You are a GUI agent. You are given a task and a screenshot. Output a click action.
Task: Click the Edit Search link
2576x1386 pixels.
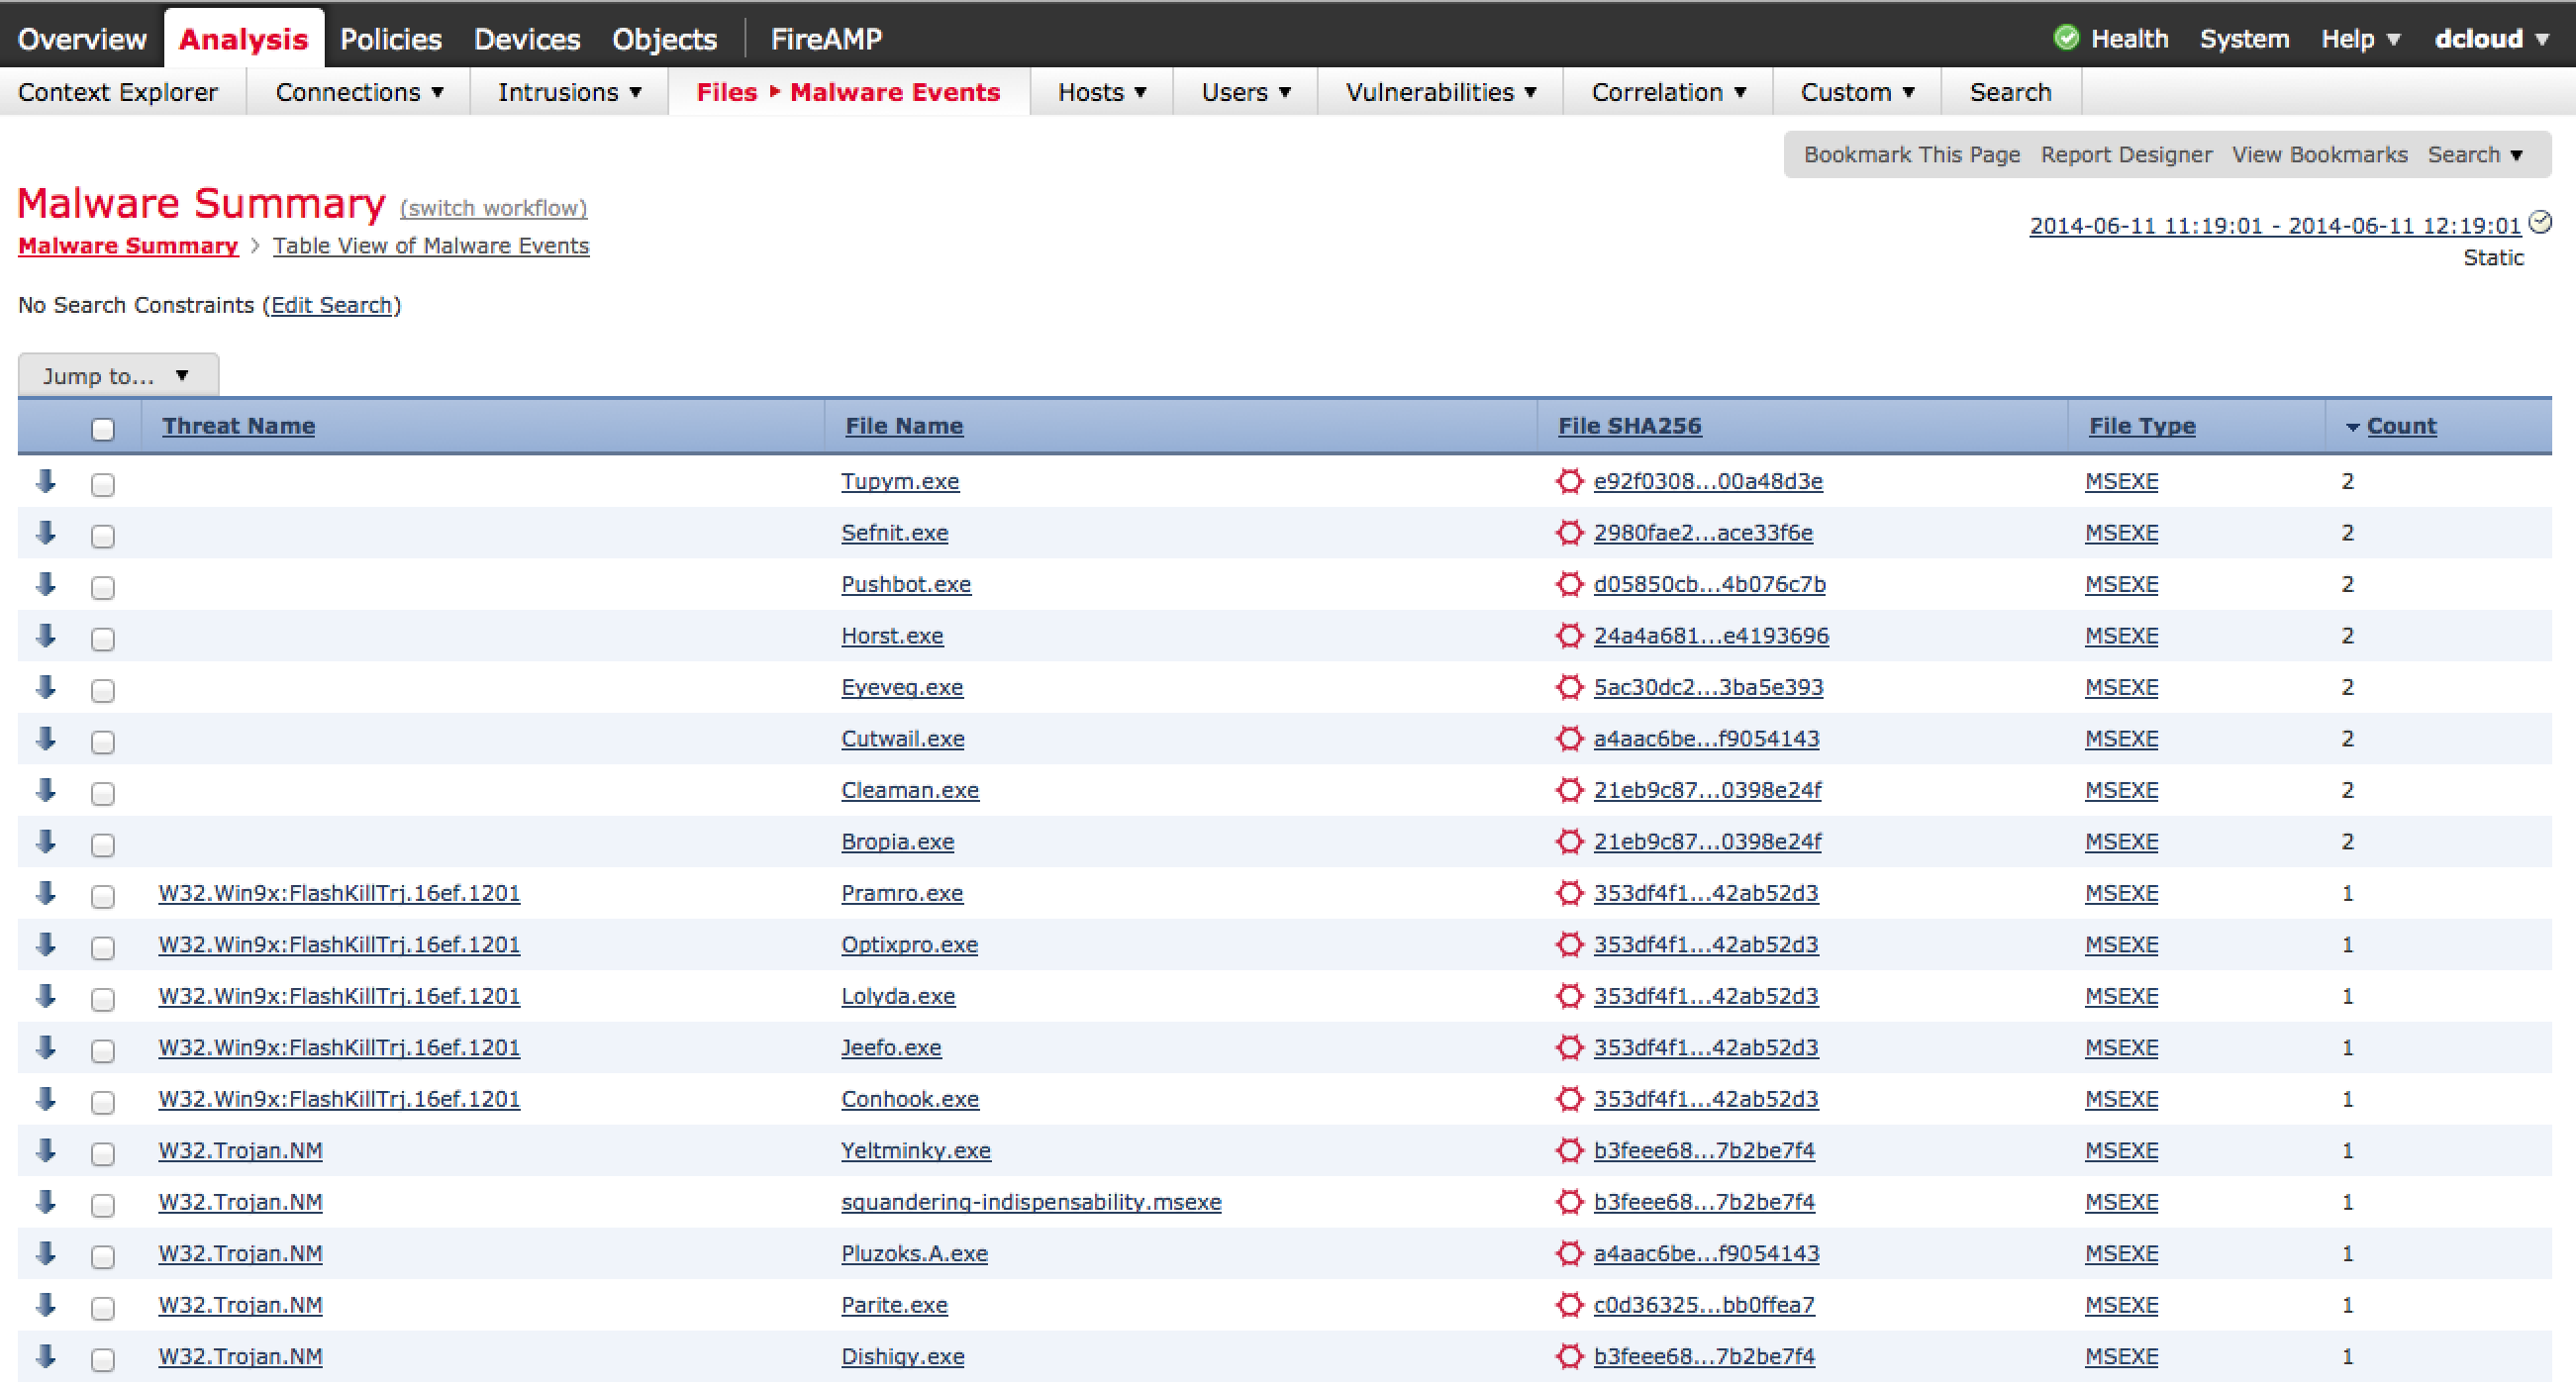[331, 305]
